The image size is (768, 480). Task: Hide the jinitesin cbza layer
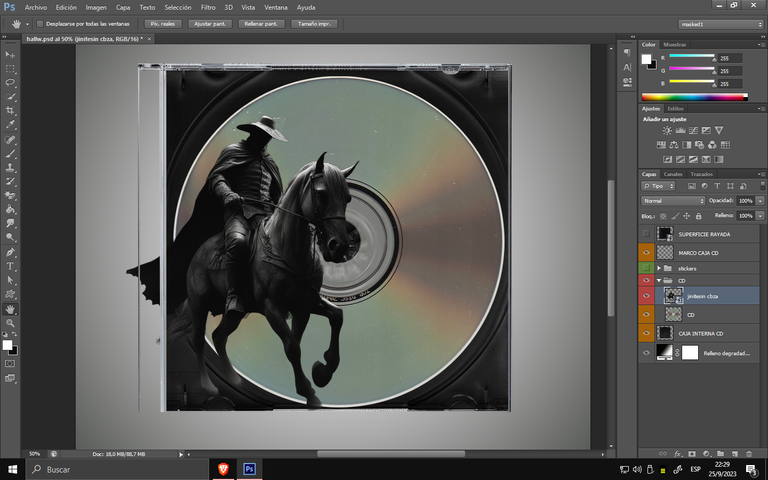646,296
